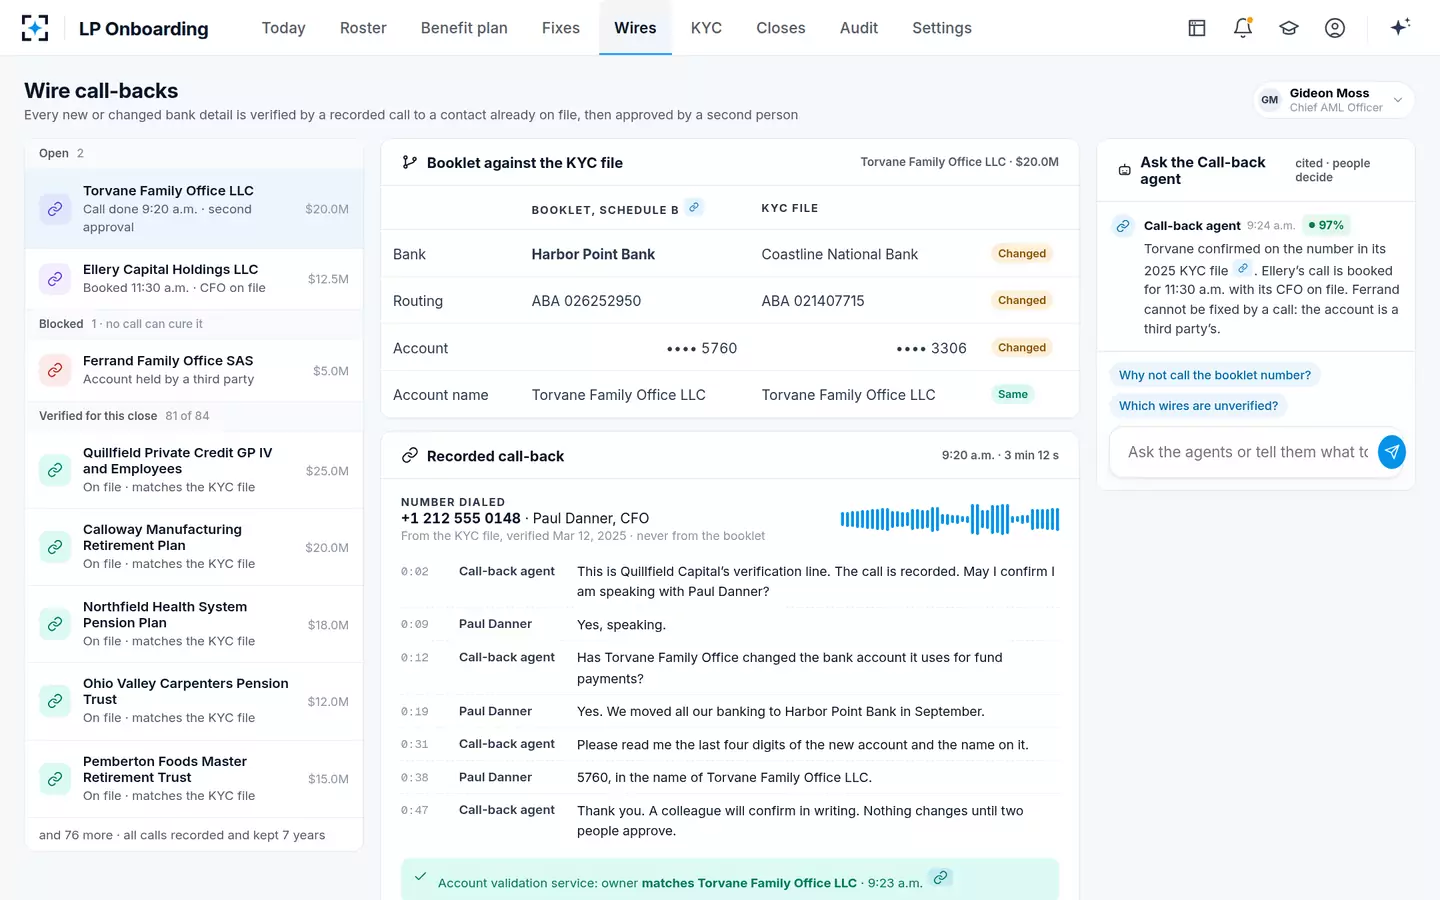Click the robot icon beside Ask the Call-back agent
The height and width of the screenshot is (900, 1440).
click(x=1124, y=171)
